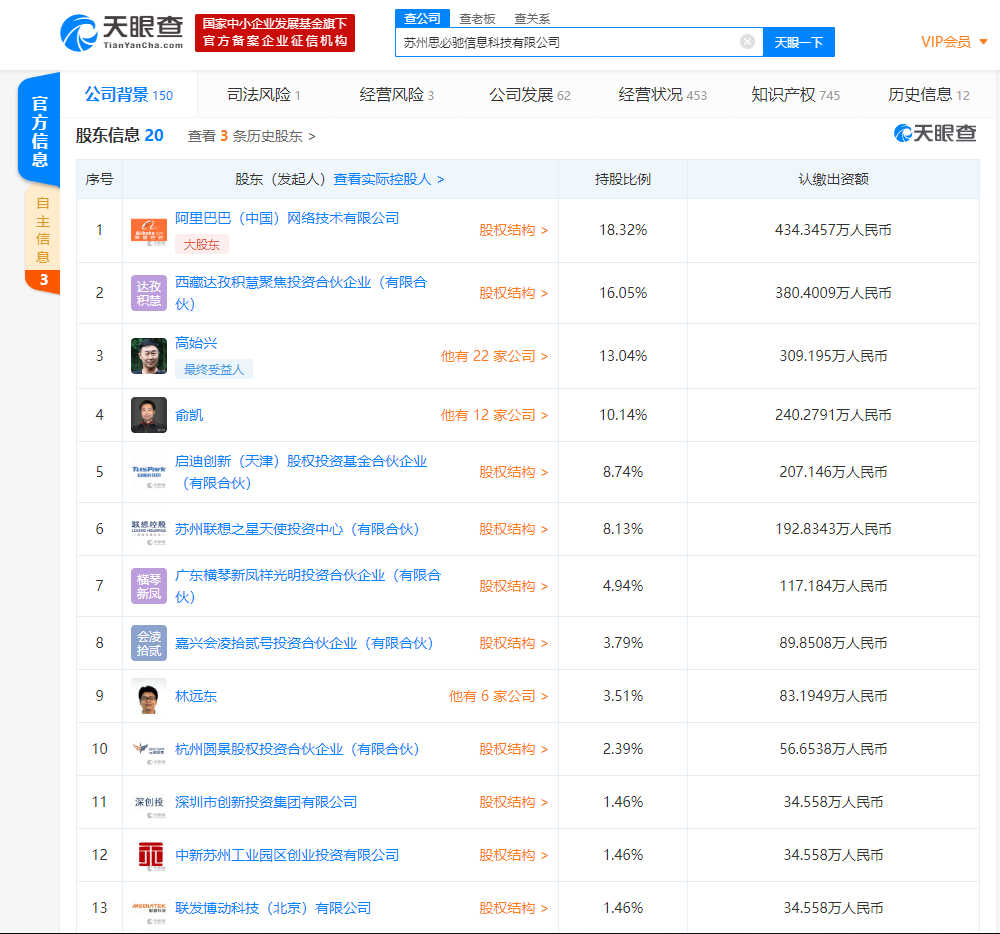
Task: Select the 经营状况 453 tab
Action: click(663, 94)
